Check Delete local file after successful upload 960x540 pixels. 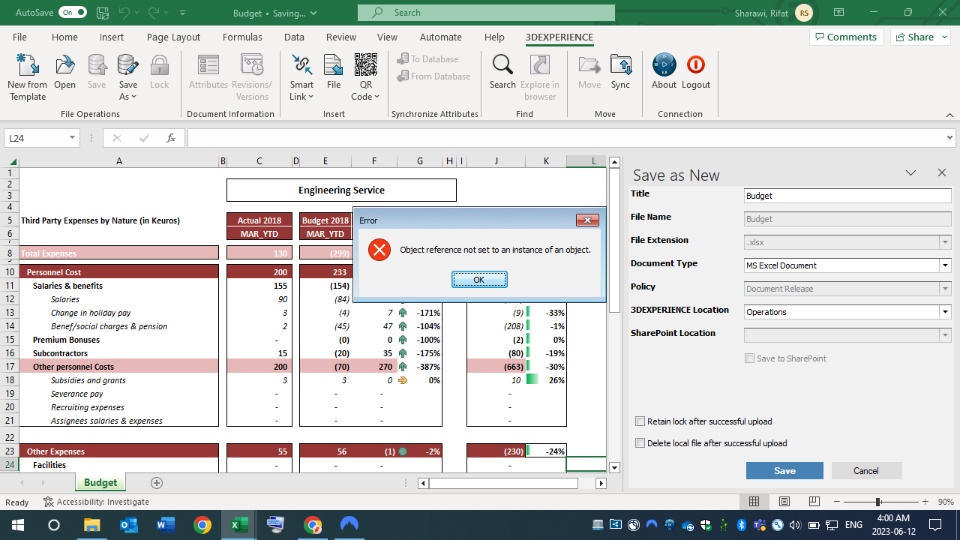pyautogui.click(x=640, y=443)
